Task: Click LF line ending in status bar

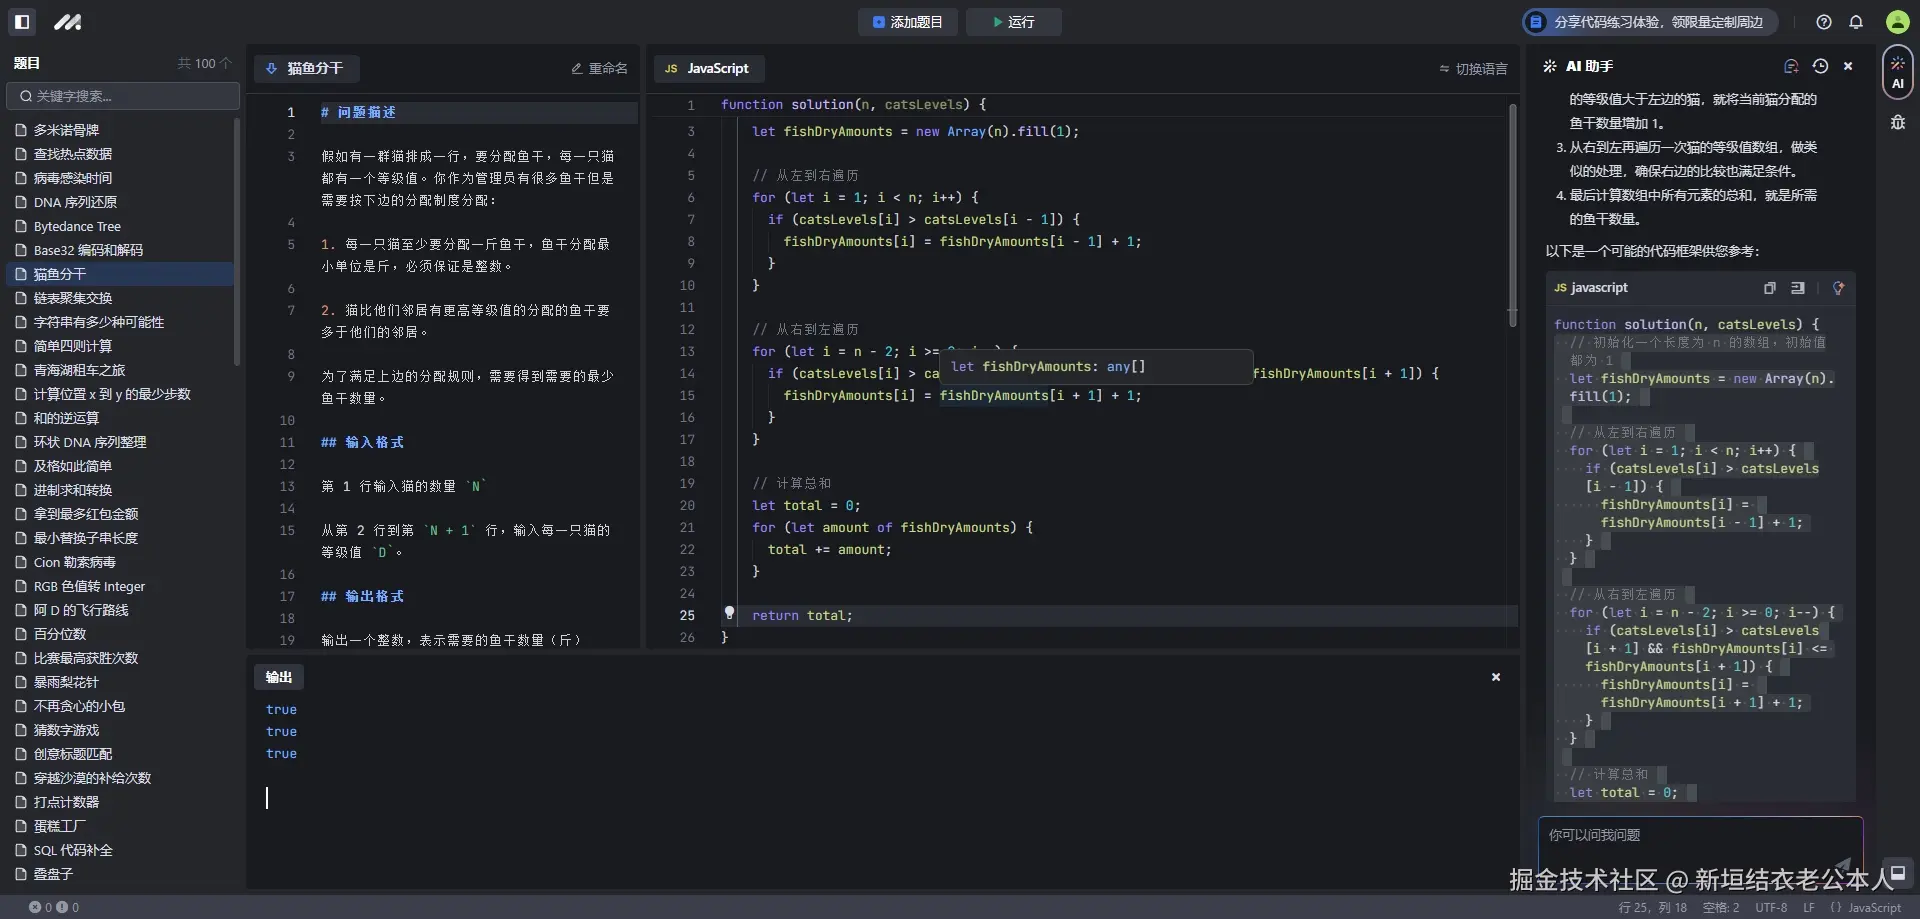Action: (1809, 908)
